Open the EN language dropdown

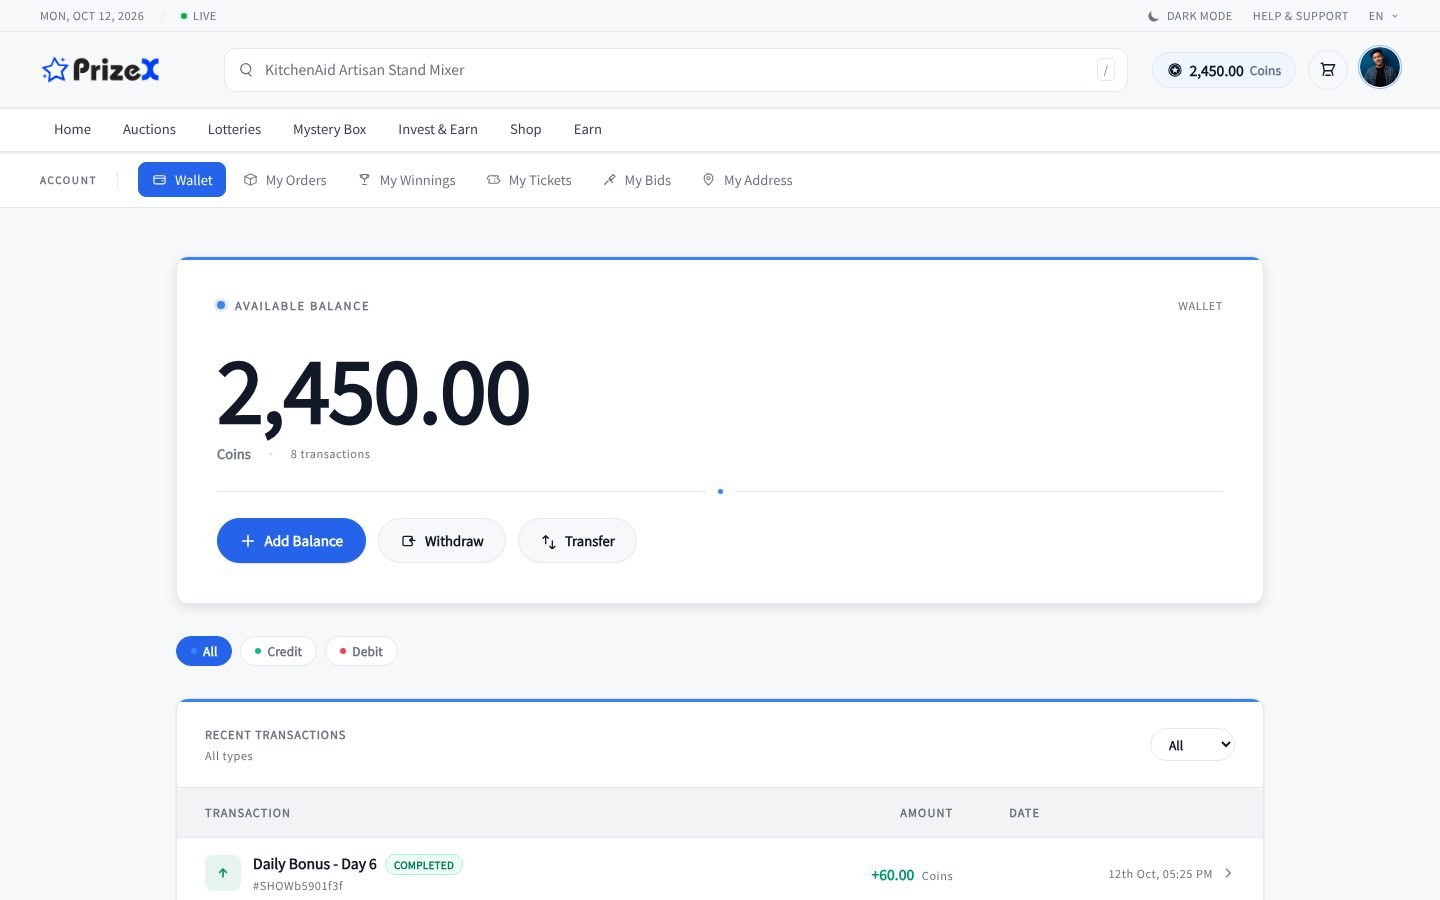(x=1383, y=16)
